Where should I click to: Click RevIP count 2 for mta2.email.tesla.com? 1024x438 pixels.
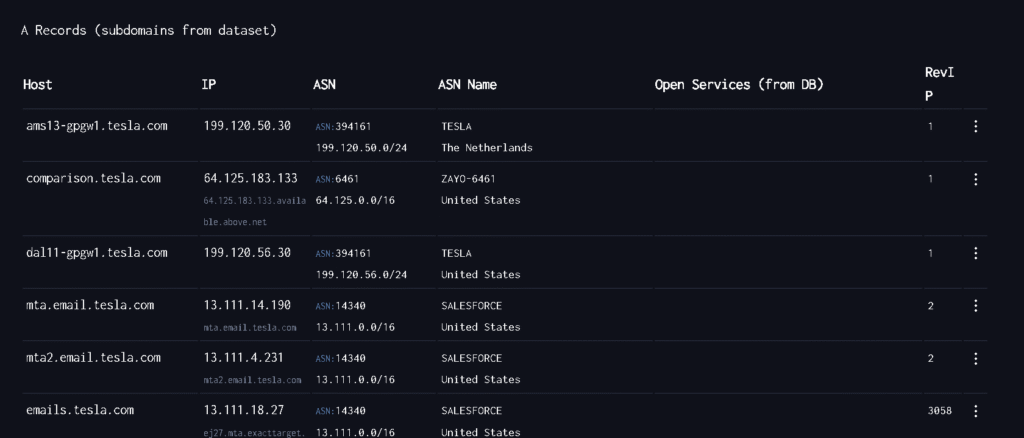click(x=931, y=358)
